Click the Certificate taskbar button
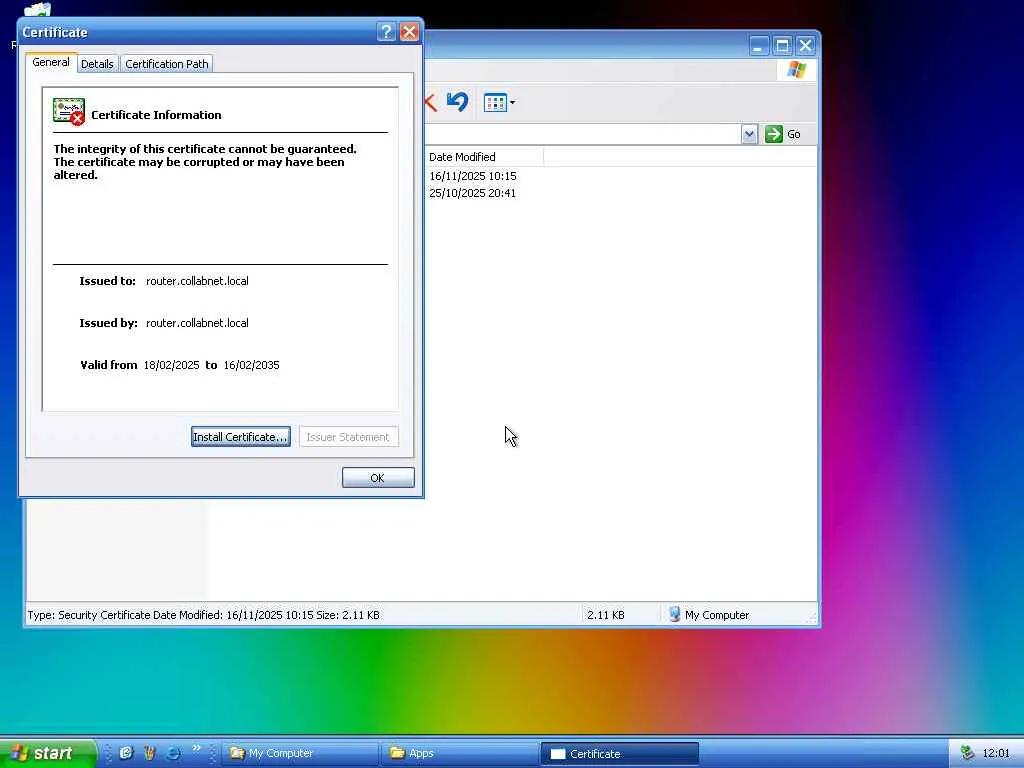The image size is (1024, 768). pos(619,753)
